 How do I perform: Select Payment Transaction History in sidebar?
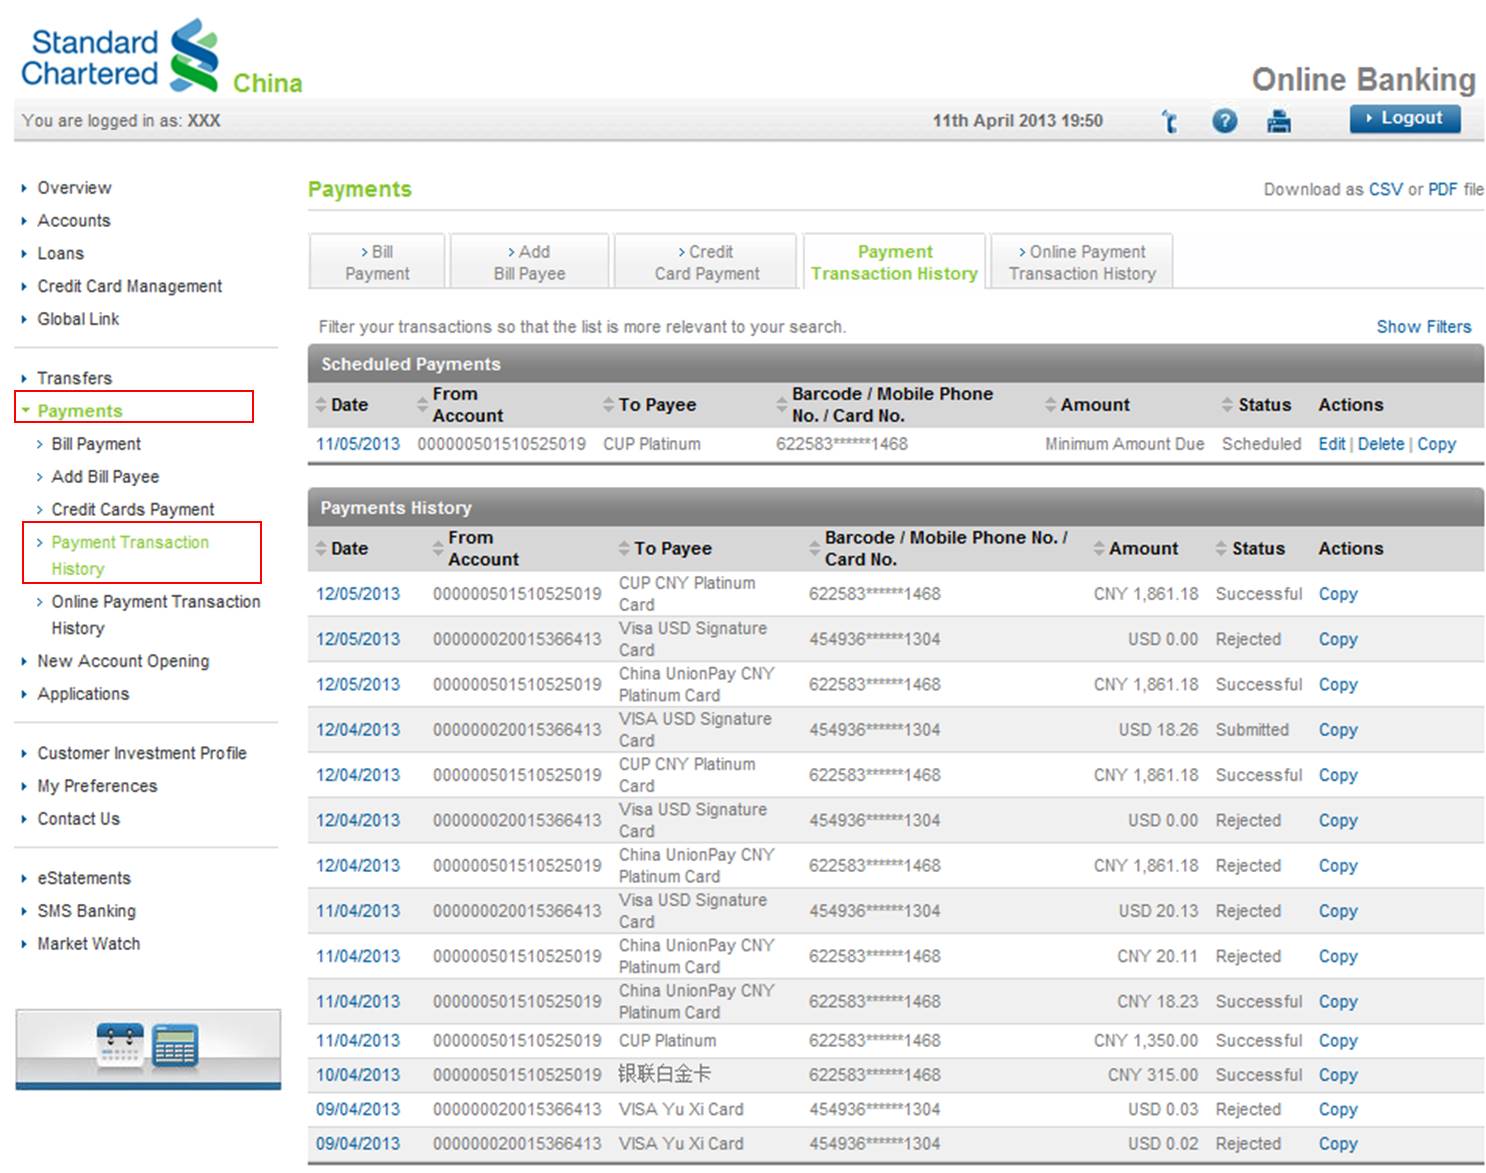130,555
